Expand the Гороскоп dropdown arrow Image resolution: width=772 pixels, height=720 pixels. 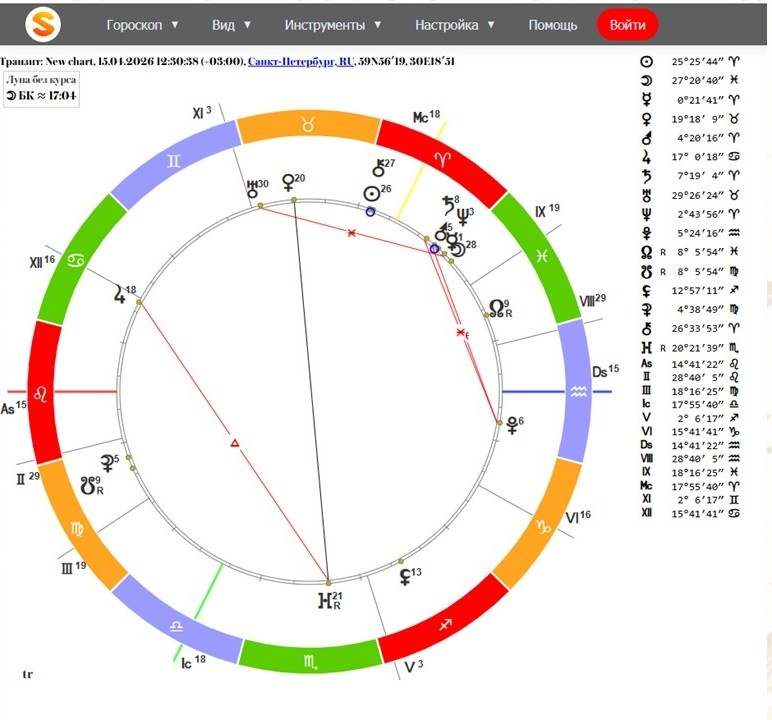(x=175, y=25)
